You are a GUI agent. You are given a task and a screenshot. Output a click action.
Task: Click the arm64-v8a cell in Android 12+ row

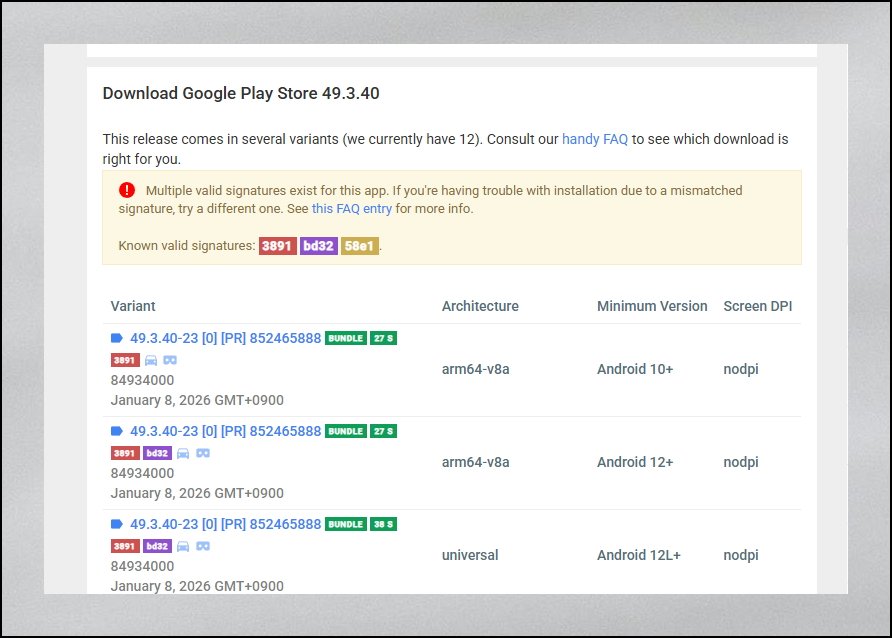476,462
